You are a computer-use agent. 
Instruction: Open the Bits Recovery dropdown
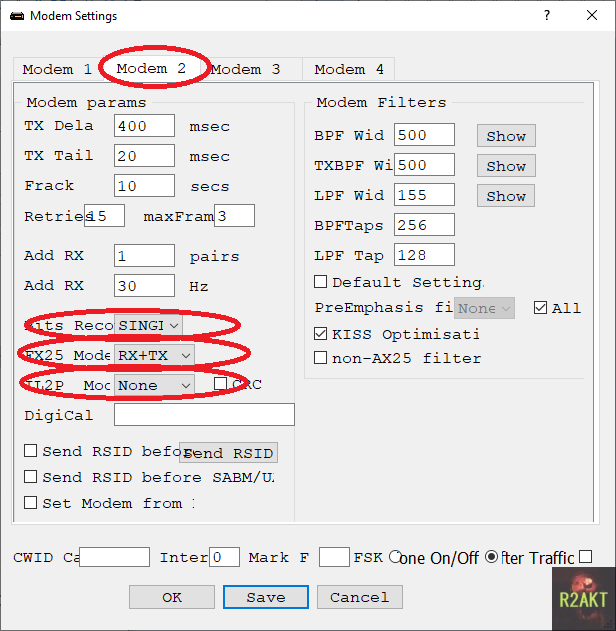tap(148, 325)
